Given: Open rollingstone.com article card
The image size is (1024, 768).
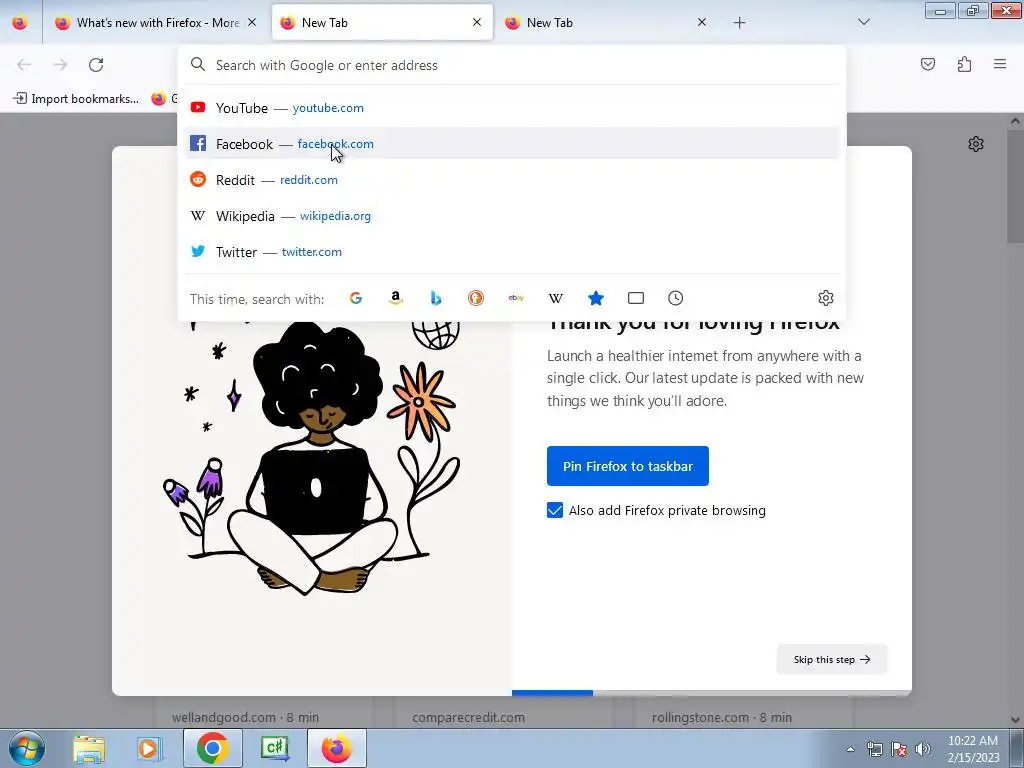Looking at the screenshot, I should pyautogui.click(x=744, y=712).
